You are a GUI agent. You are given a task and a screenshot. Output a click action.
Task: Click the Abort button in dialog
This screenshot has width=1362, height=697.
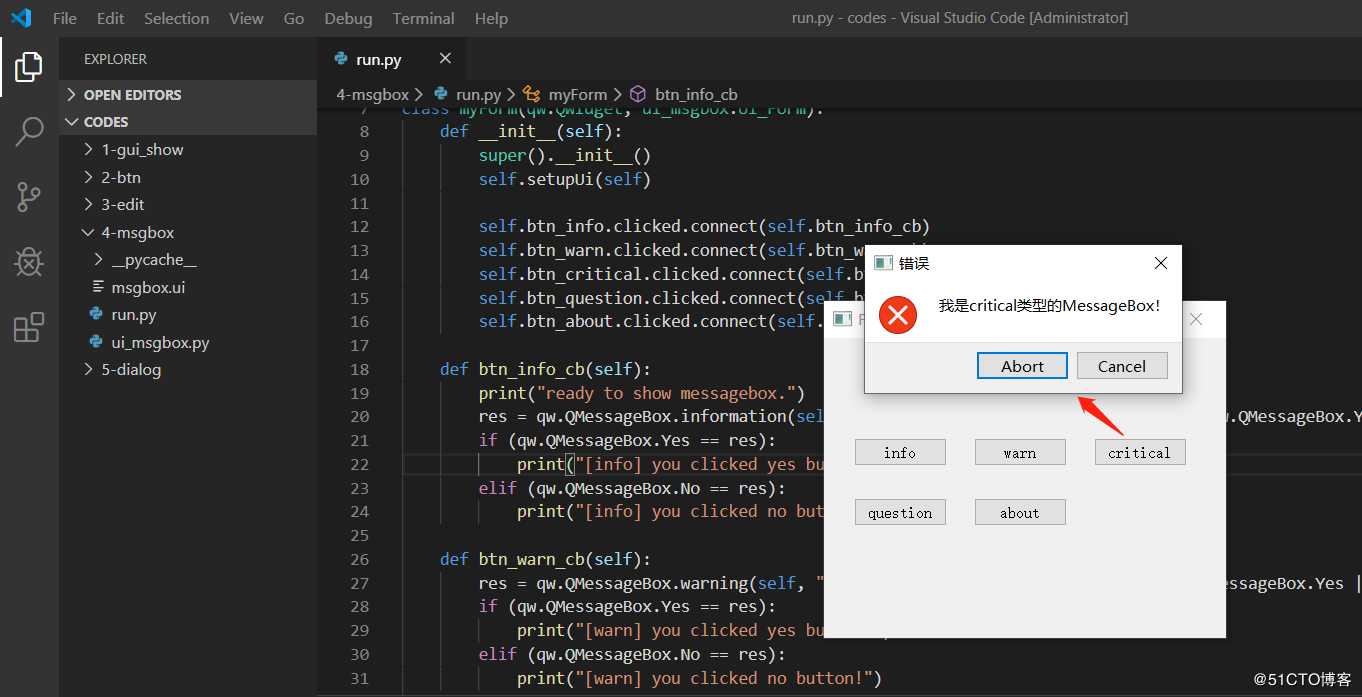click(x=1022, y=366)
